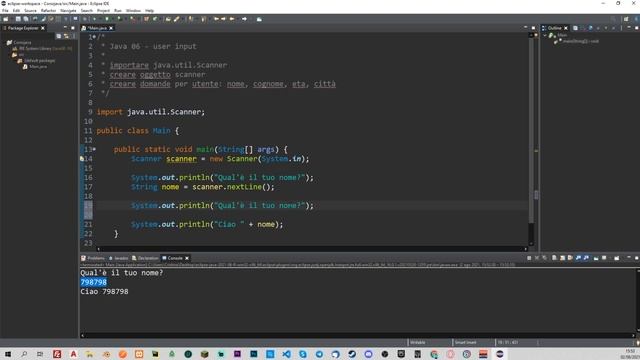Collapse the main method fold at line 13

94,149
